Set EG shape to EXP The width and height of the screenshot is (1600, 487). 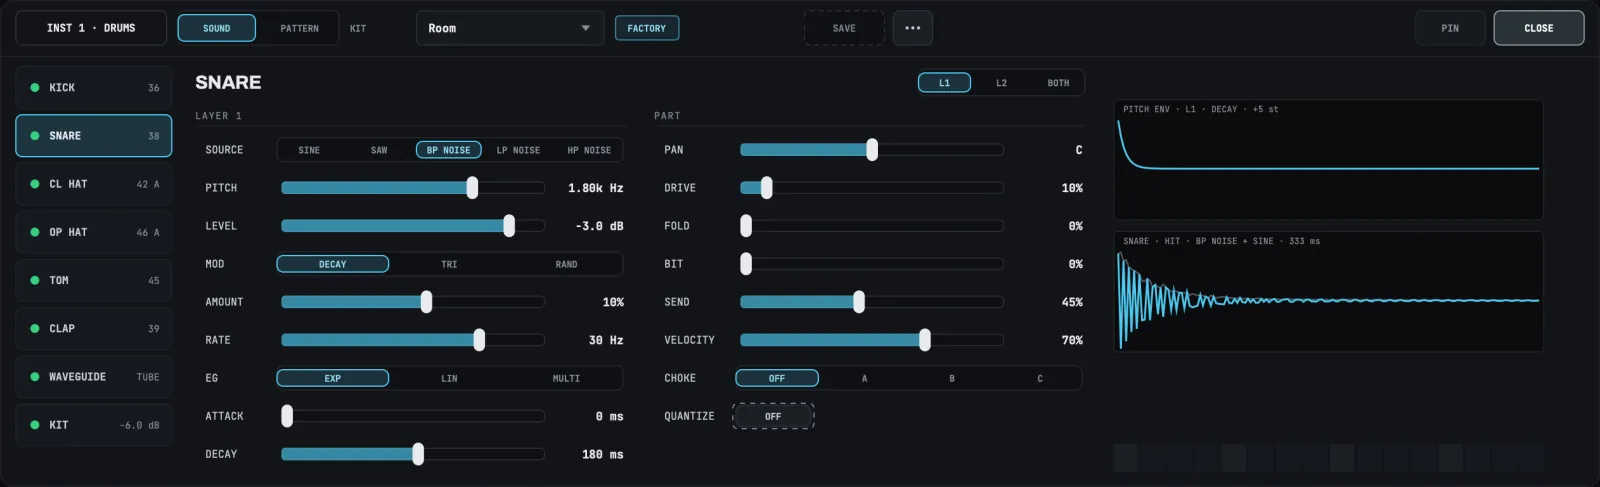click(x=333, y=378)
